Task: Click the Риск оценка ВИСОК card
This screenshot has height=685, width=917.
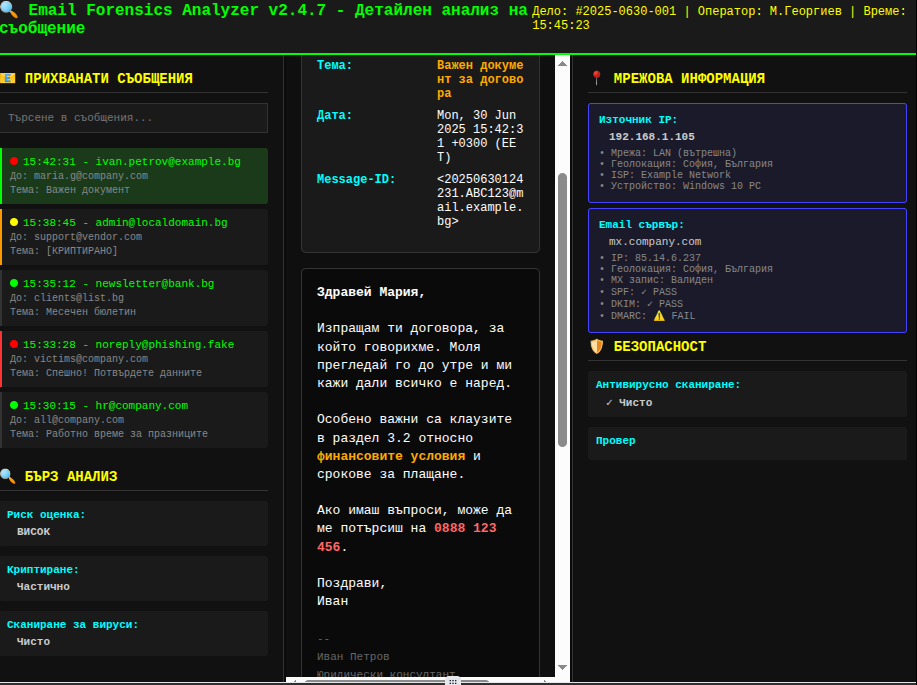Action: click(x=134, y=523)
